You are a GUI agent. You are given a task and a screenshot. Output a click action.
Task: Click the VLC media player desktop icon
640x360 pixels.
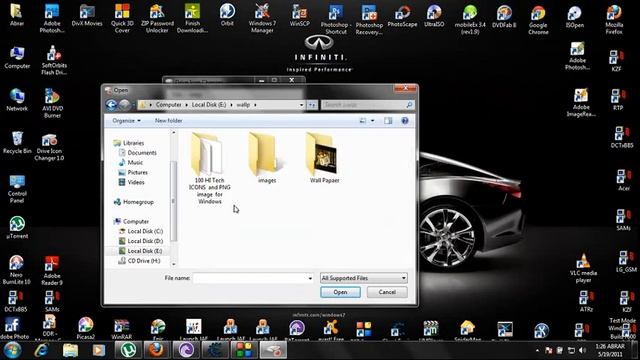583,268
